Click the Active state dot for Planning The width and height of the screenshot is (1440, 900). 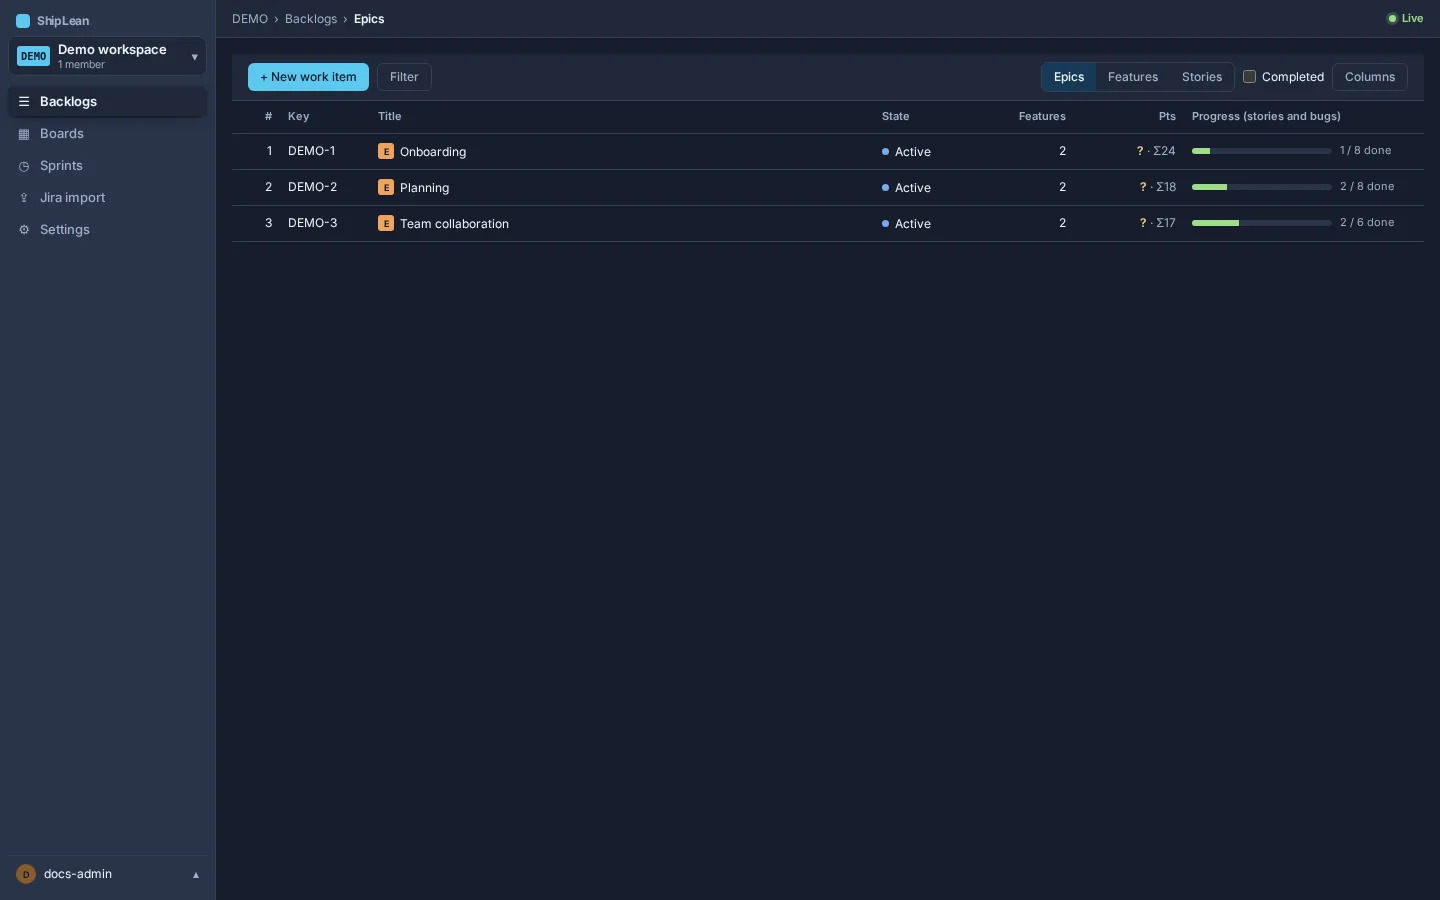(886, 188)
